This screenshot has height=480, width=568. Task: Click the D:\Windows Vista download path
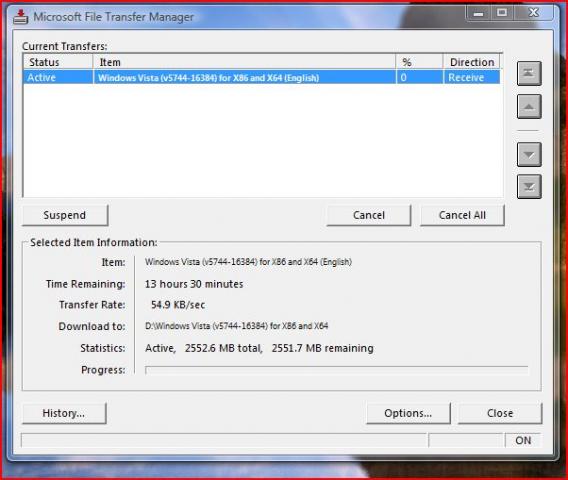237,326
